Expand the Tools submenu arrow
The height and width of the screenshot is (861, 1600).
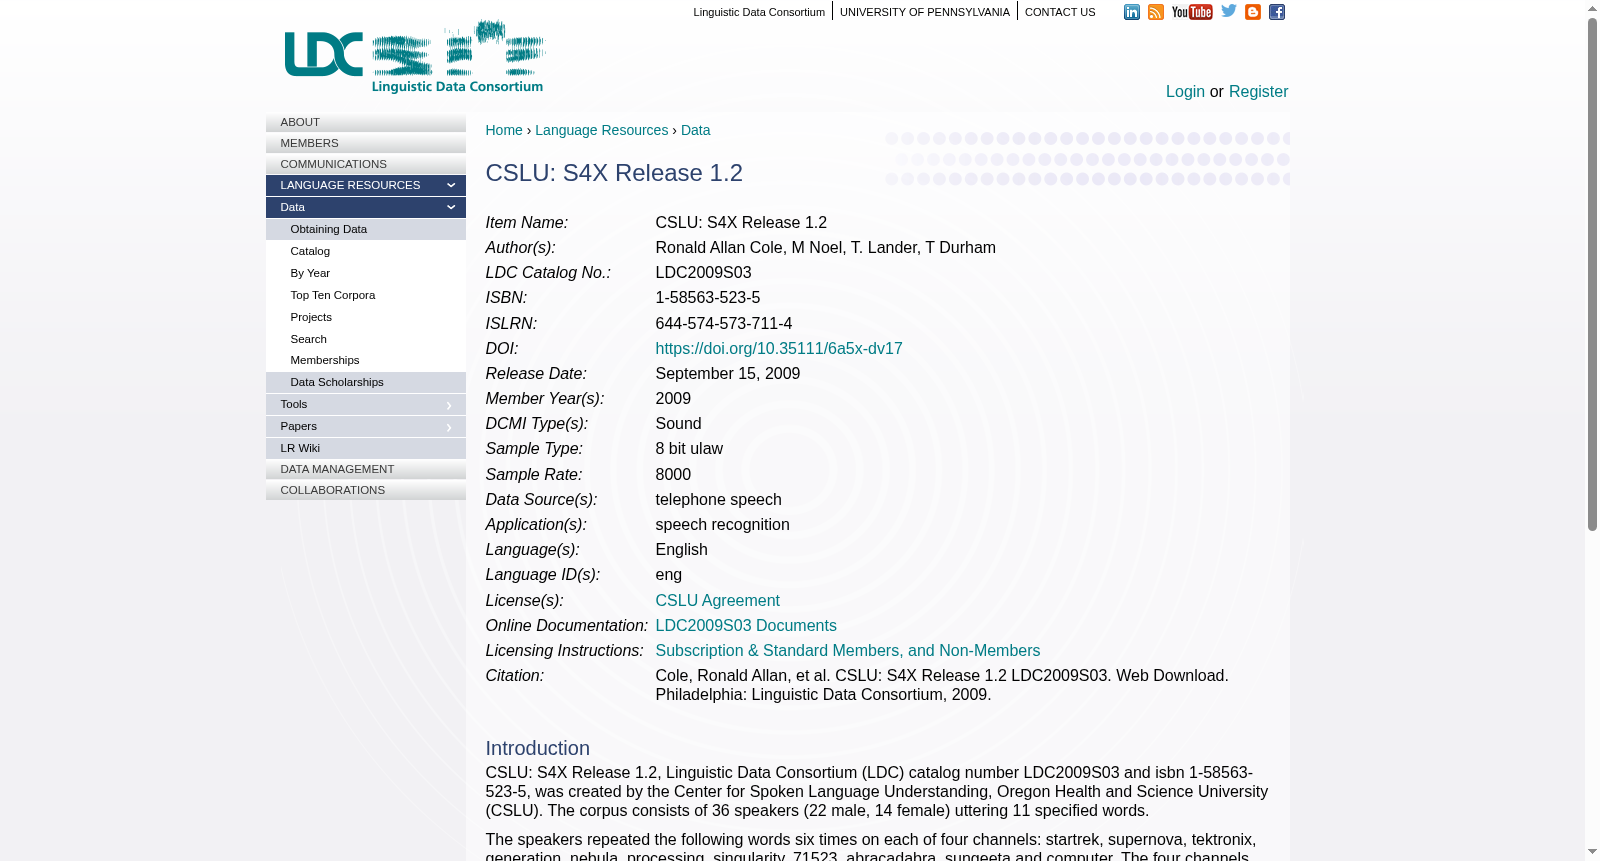(449, 405)
